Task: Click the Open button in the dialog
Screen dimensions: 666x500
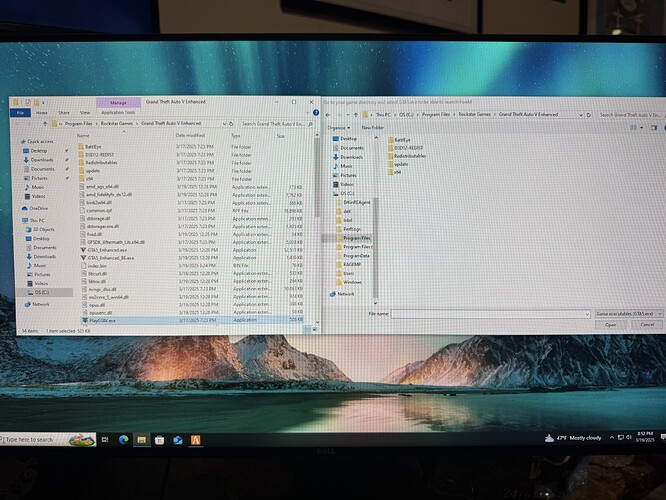Action: pos(610,325)
